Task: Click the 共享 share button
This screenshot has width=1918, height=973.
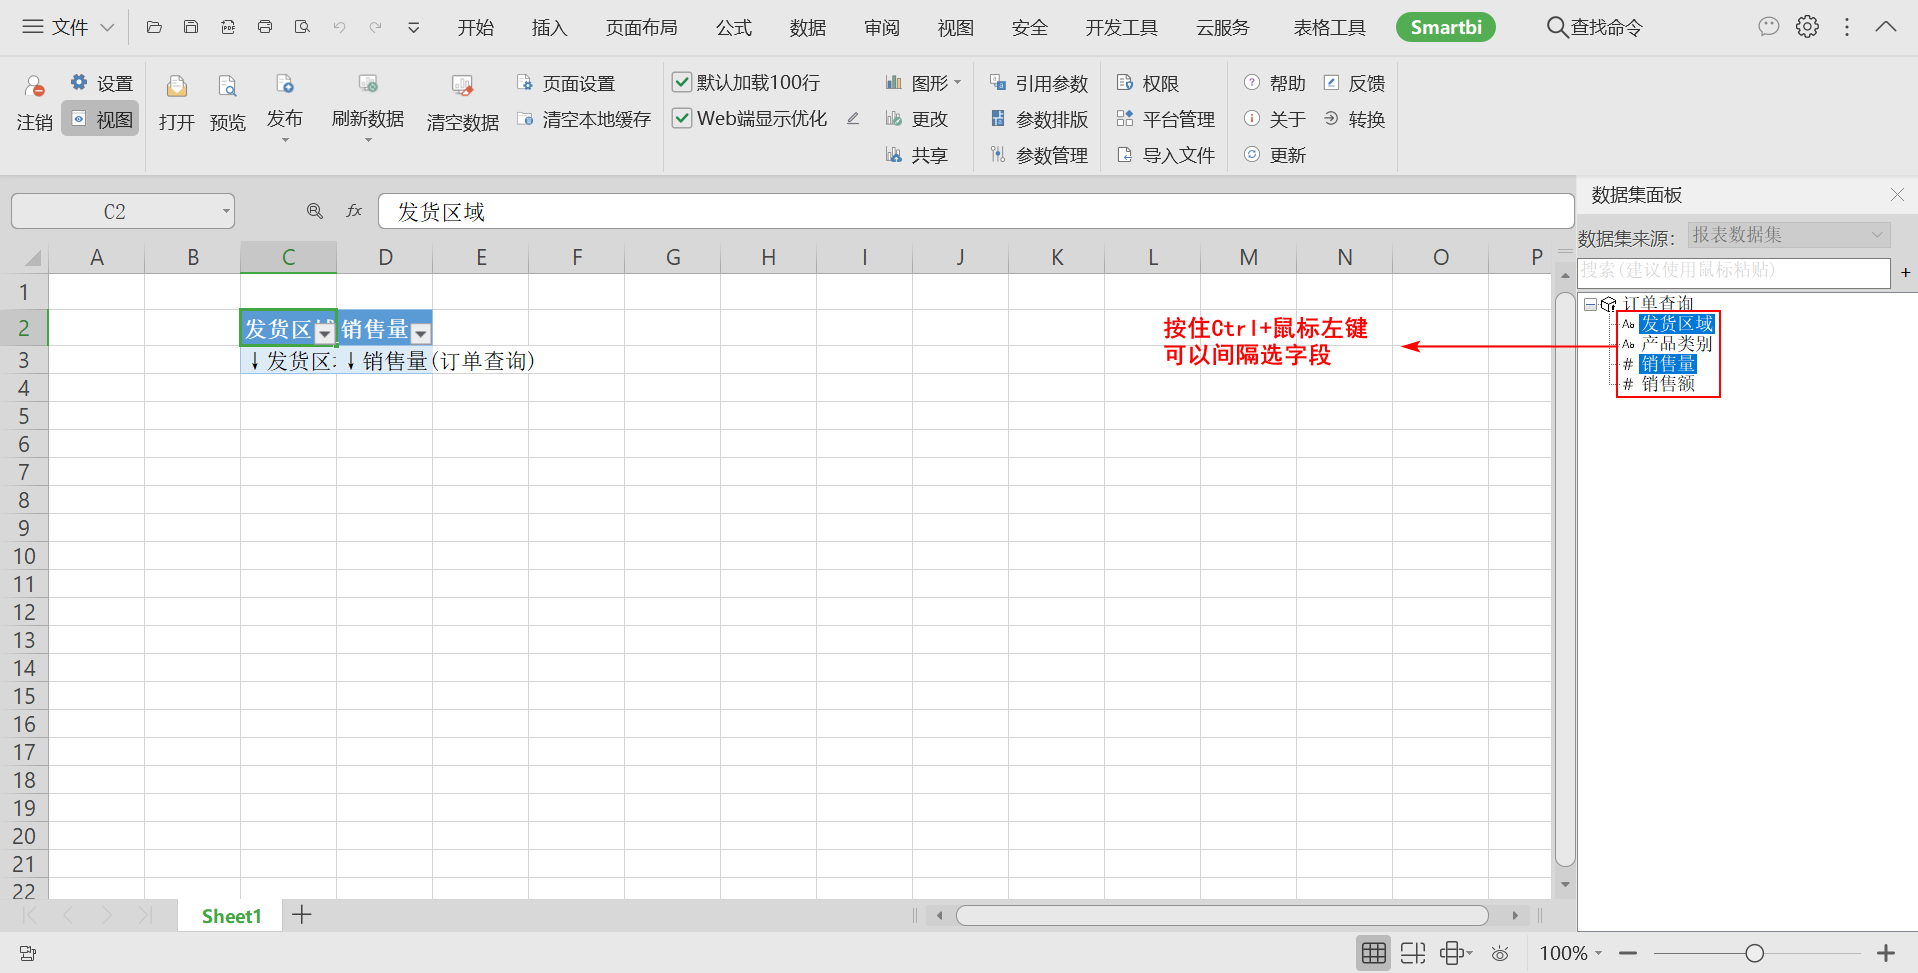Action: [916, 155]
